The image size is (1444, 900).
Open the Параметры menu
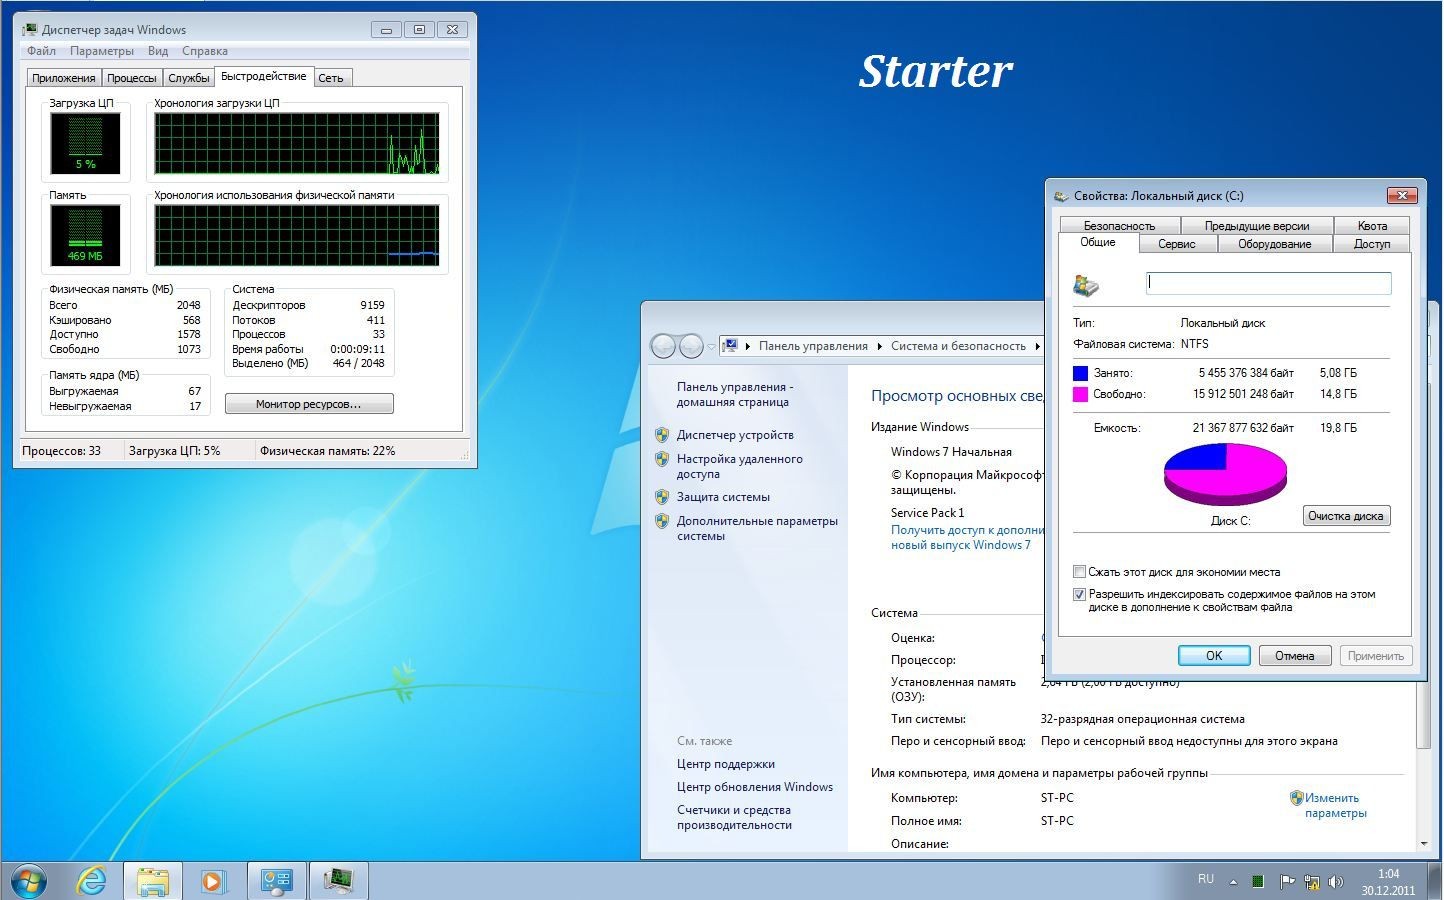pos(102,51)
